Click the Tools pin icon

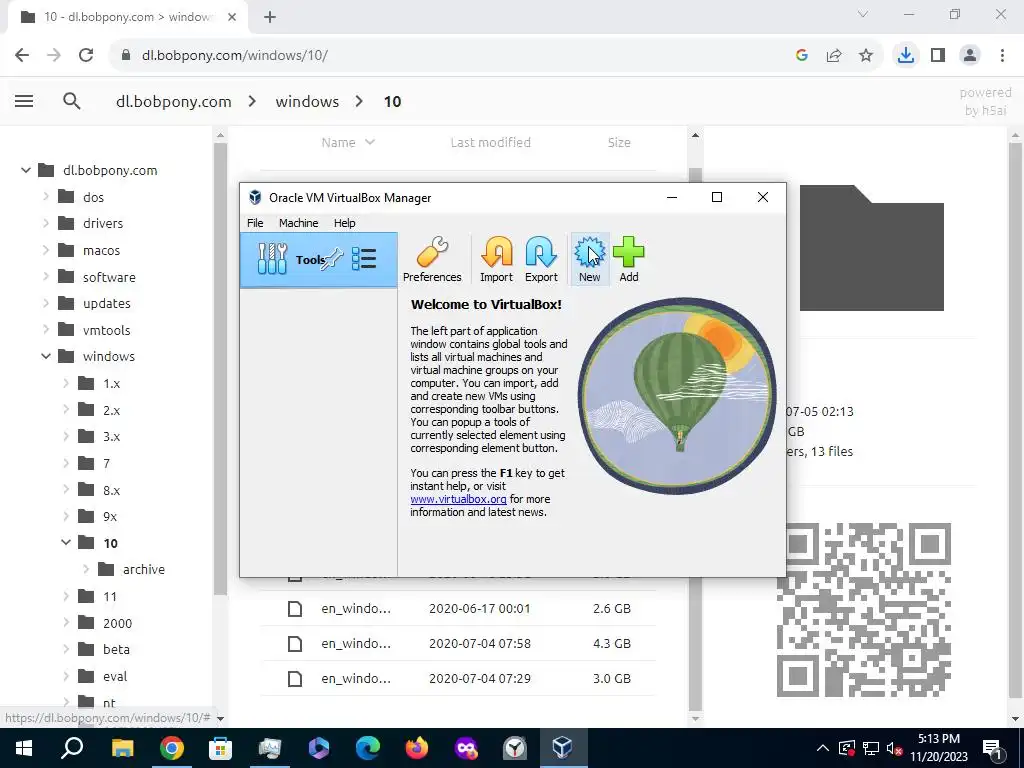pos(332,259)
